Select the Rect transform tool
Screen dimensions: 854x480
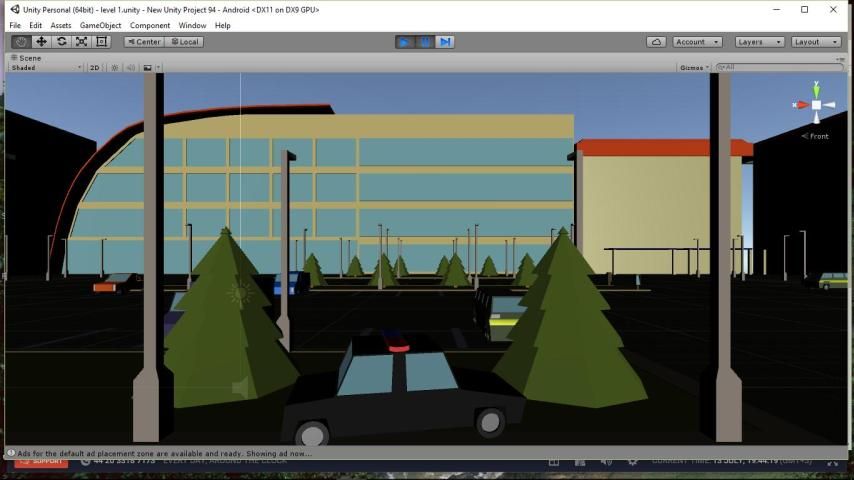[101, 42]
